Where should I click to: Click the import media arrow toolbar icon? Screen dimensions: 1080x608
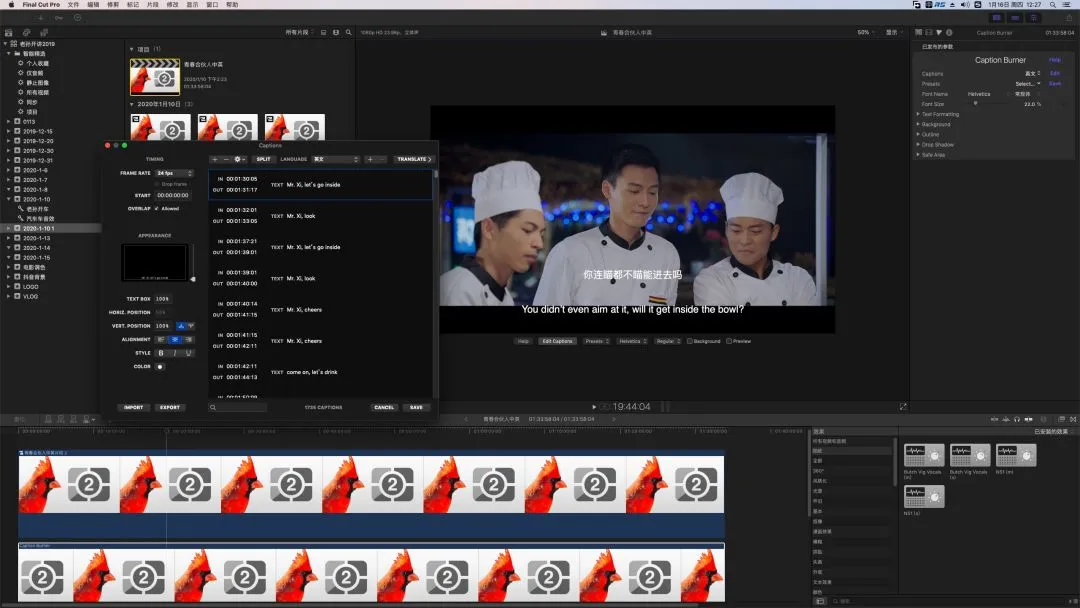(x=41, y=18)
